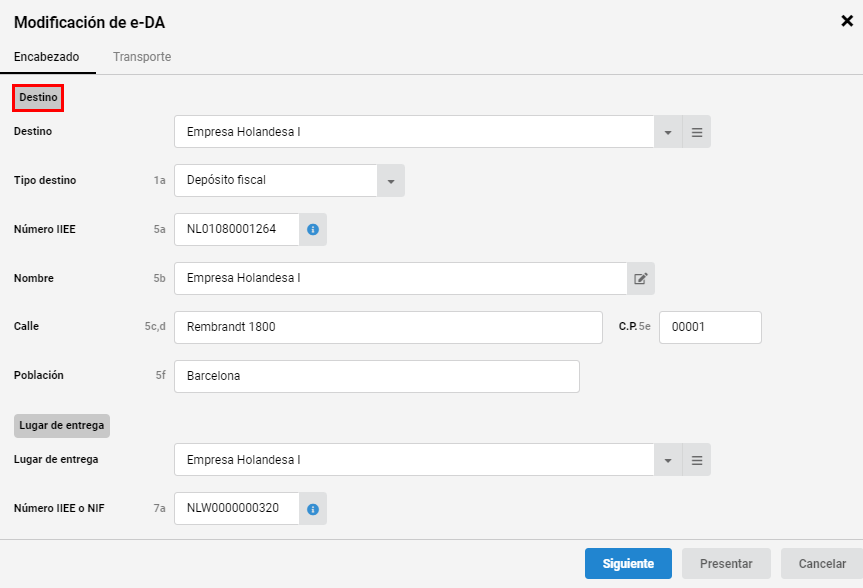Click the Número IIEE o NIF input

click(x=237, y=509)
